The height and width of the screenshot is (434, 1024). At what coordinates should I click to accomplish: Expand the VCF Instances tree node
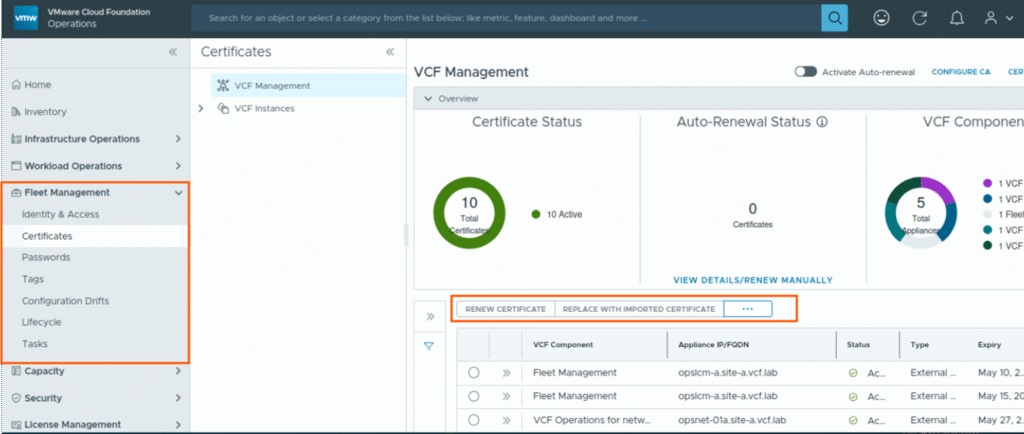[x=201, y=108]
